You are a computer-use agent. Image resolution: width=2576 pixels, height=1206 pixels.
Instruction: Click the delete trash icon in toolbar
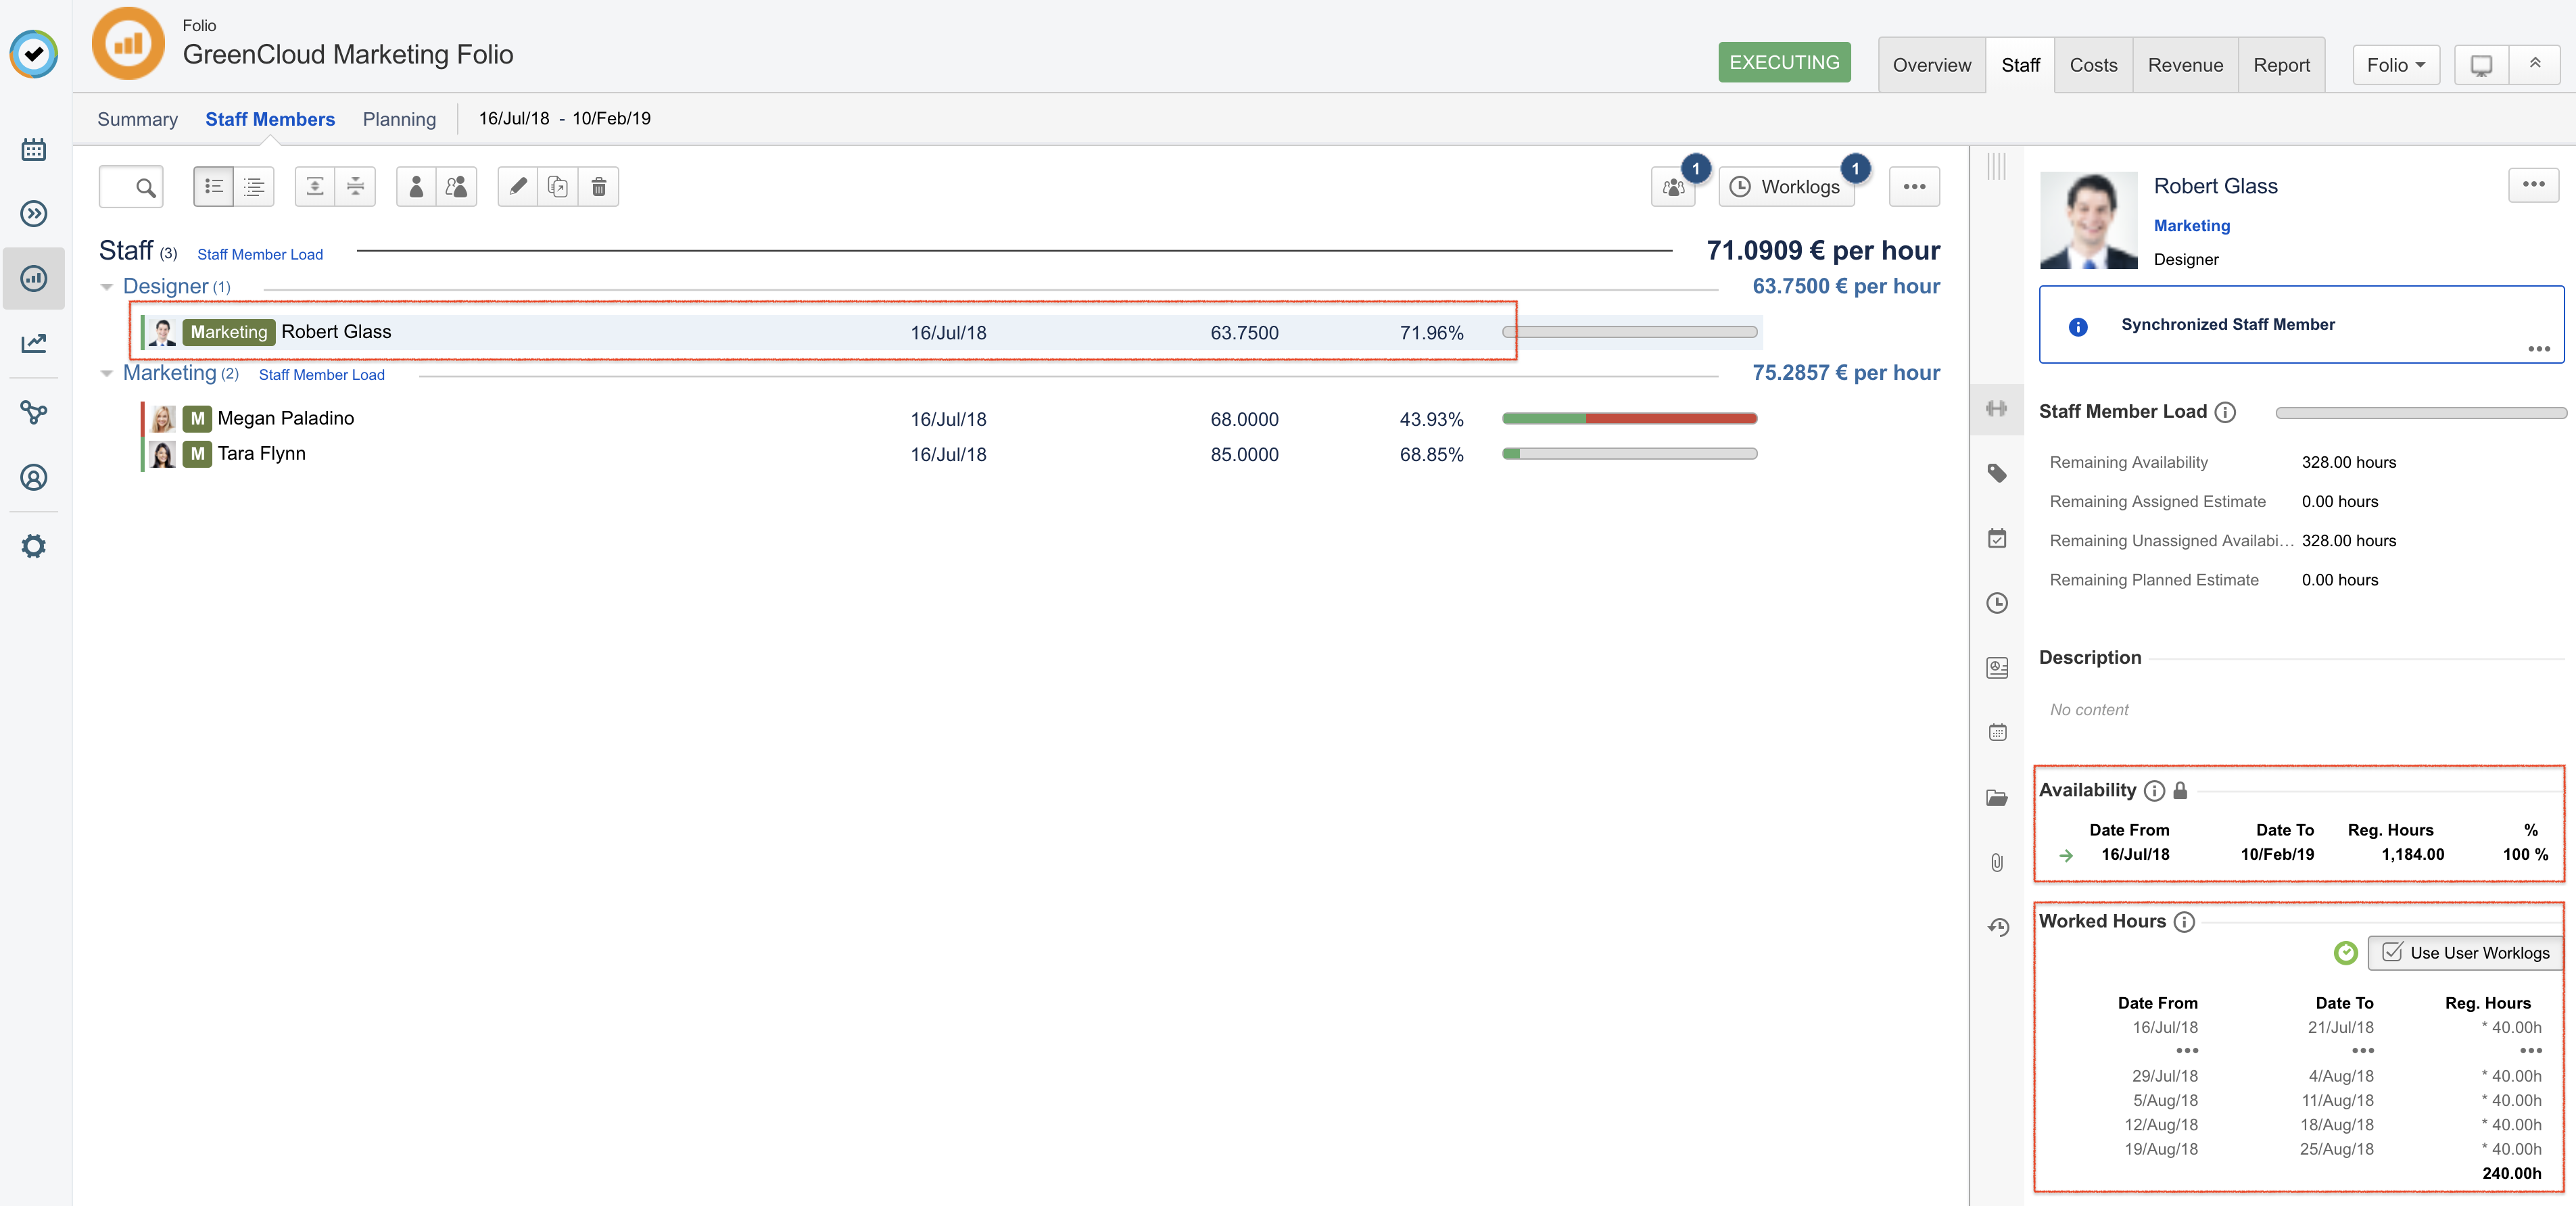(x=598, y=187)
